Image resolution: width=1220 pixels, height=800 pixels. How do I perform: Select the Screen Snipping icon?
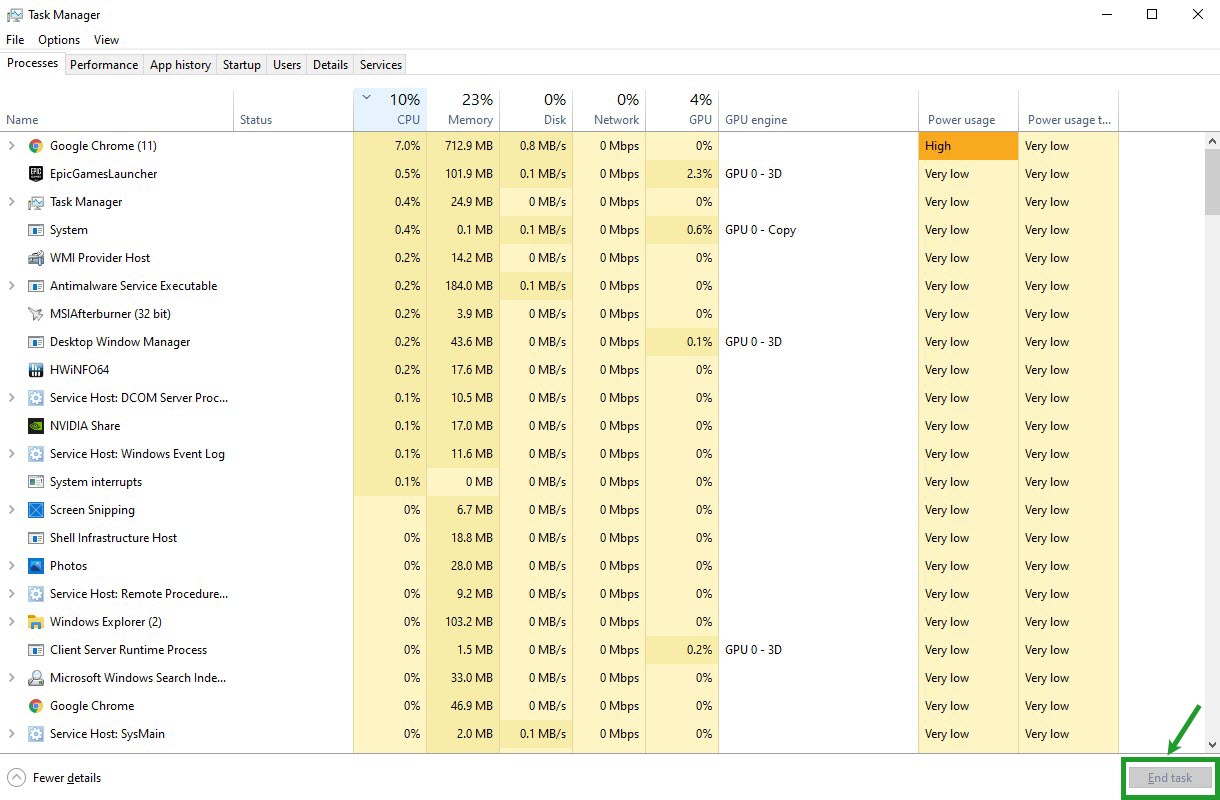36,510
